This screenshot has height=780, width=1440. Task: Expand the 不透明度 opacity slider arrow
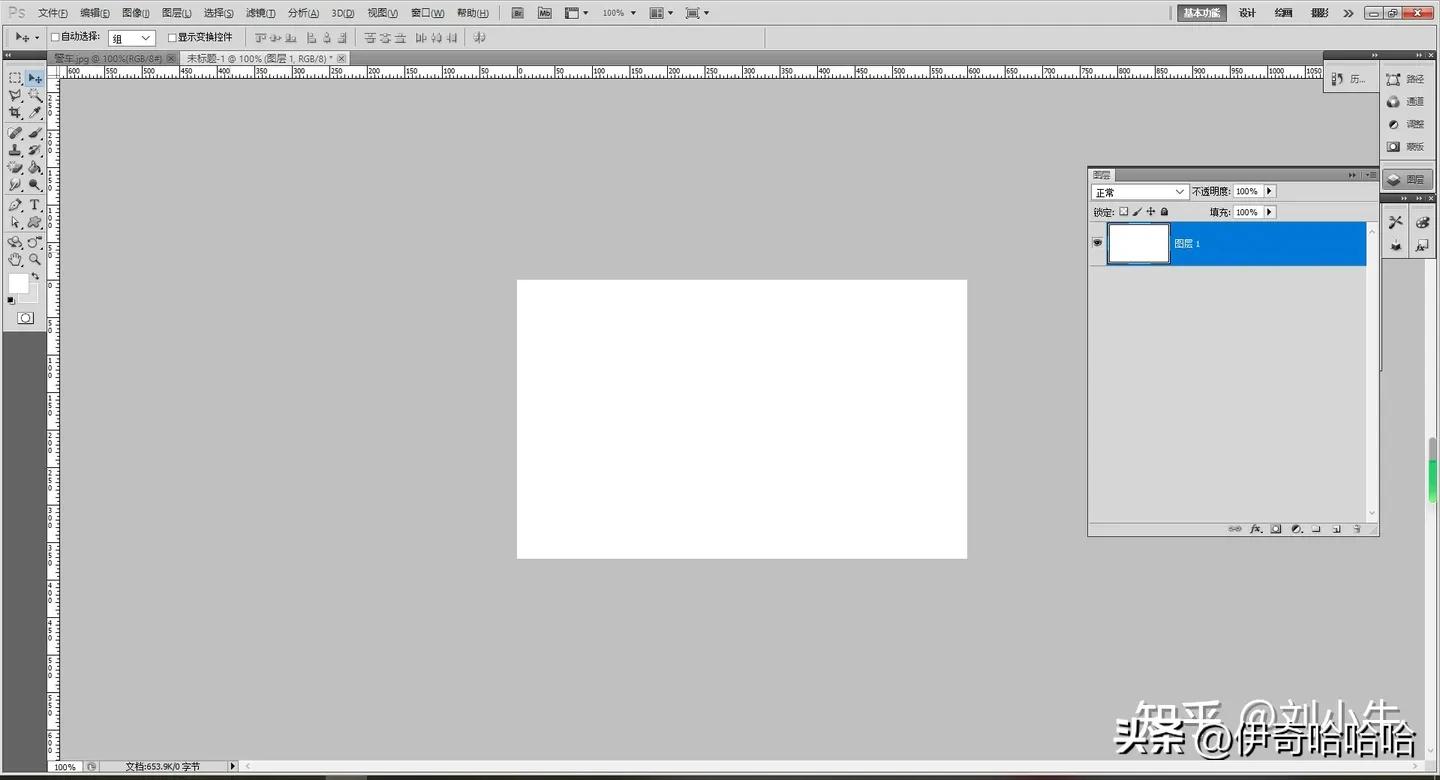1270,191
